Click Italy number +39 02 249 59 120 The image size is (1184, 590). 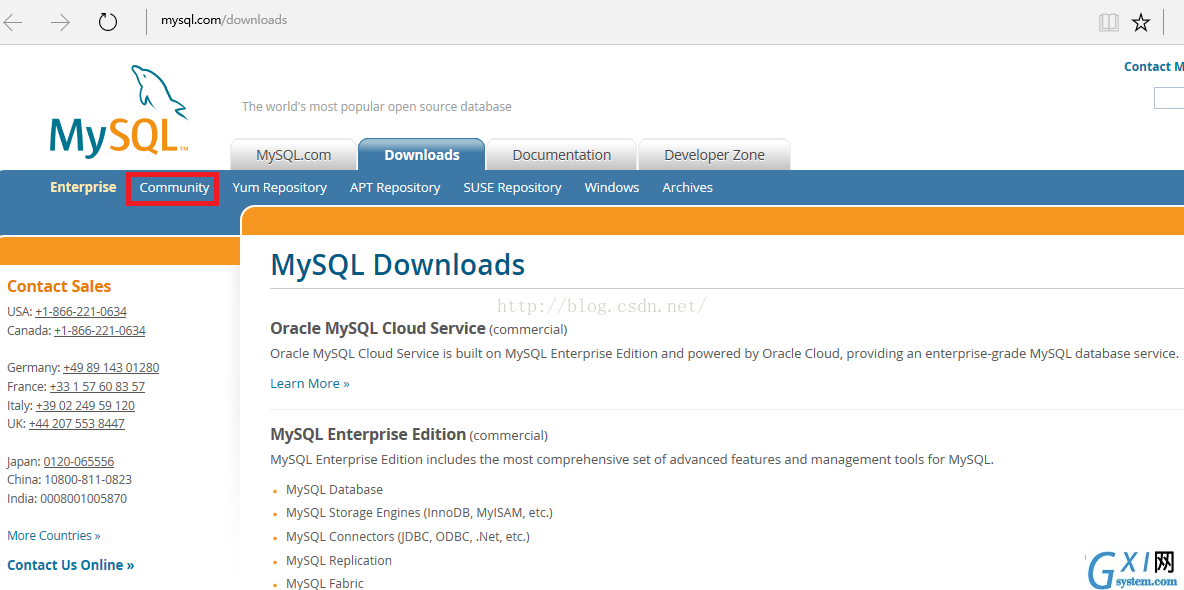click(x=85, y=406)
